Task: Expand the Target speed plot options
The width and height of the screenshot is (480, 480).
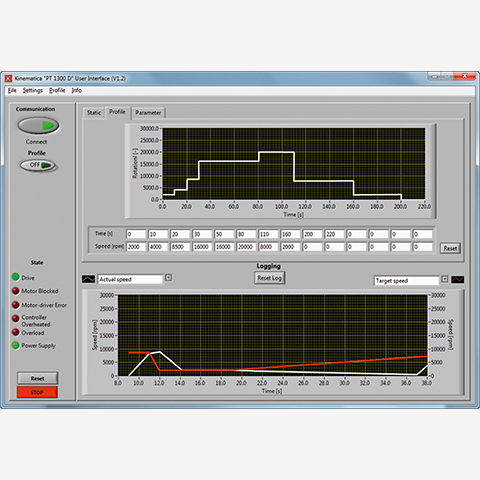Action: (445, 279)
